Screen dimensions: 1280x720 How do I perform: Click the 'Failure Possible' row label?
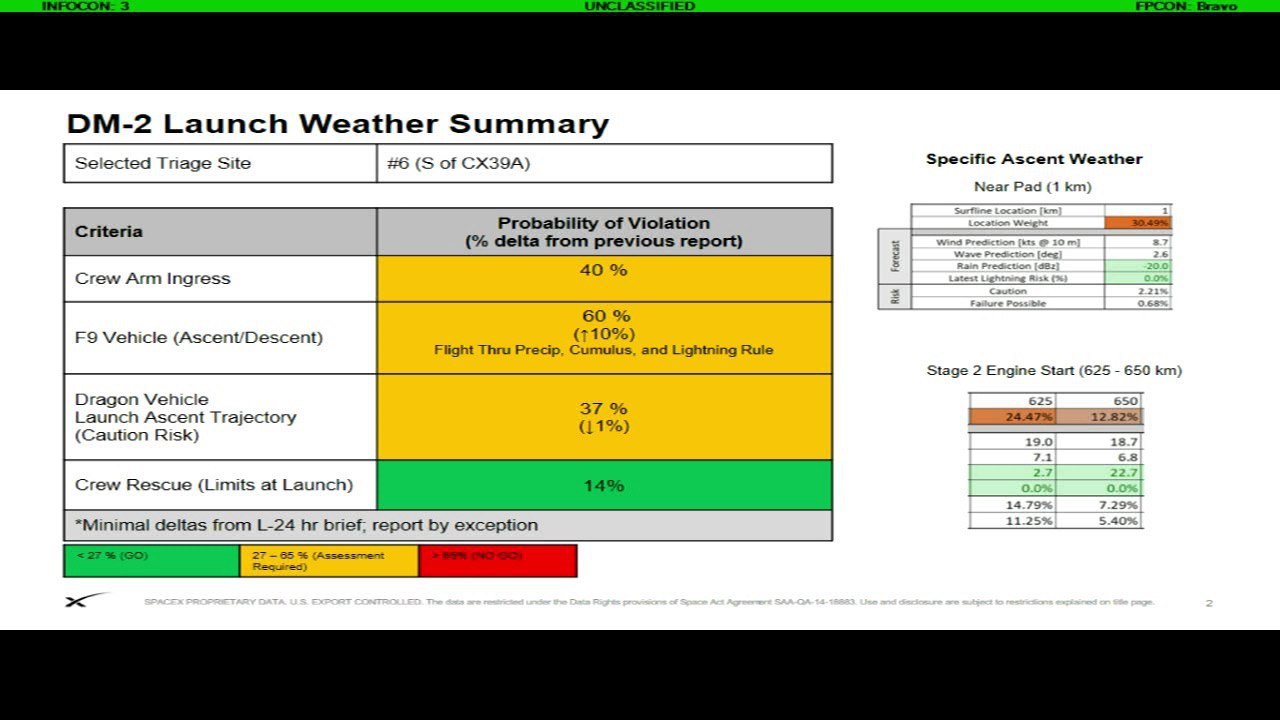click(1008, 303)
